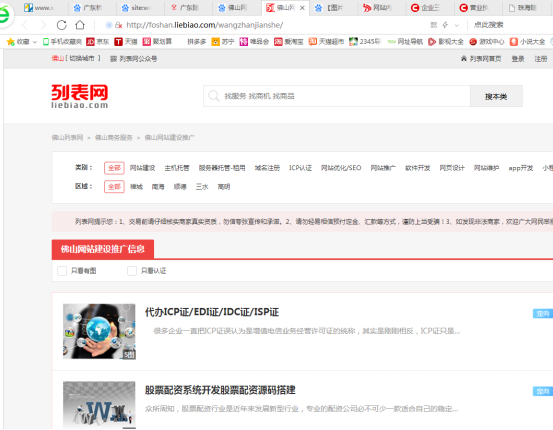Image resolution: width=553 pixels, height=430 pixels.
Task: Click the site search input field
Action: click(x=337, y=96)
